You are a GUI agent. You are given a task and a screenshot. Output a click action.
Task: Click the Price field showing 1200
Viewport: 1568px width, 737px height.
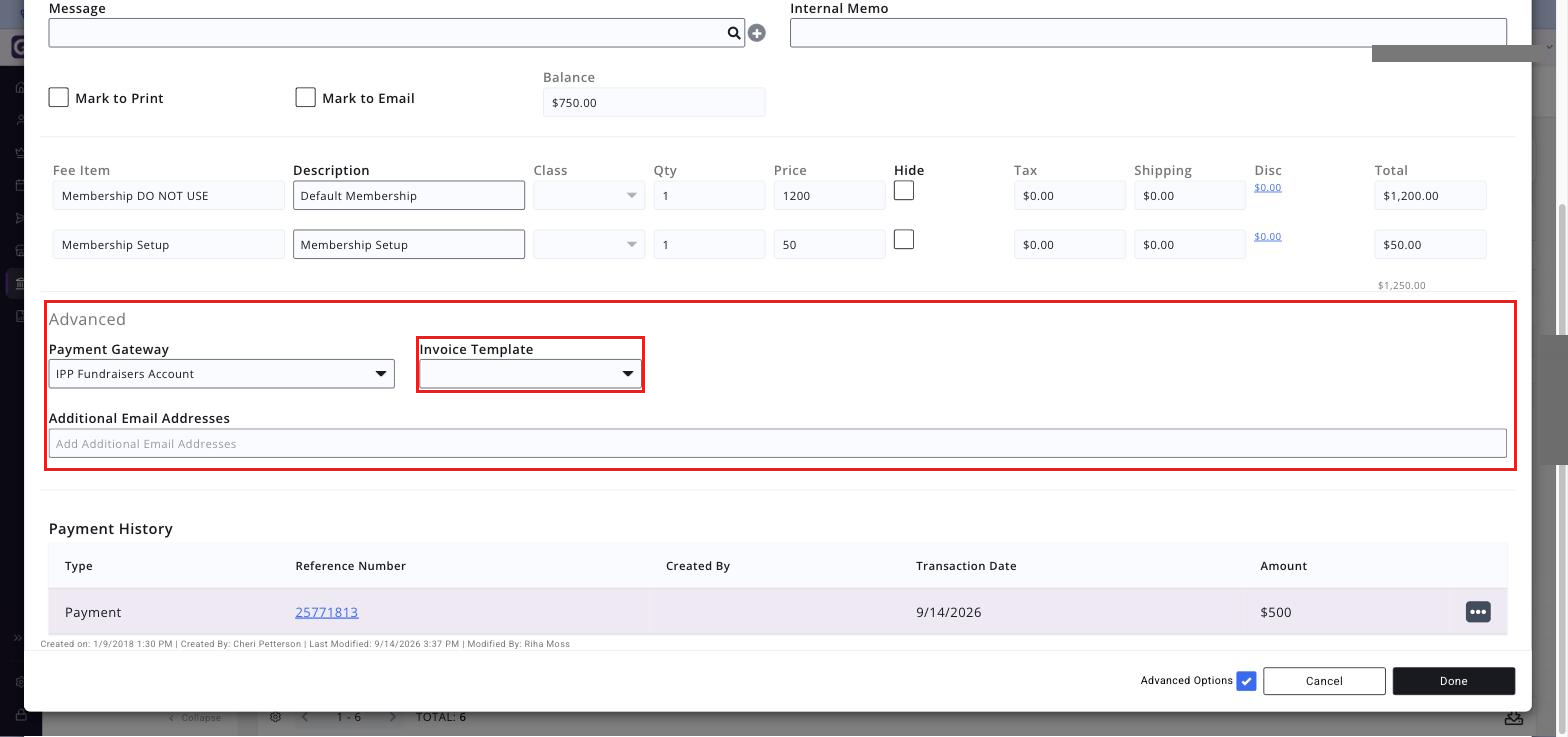coord(829,195)
